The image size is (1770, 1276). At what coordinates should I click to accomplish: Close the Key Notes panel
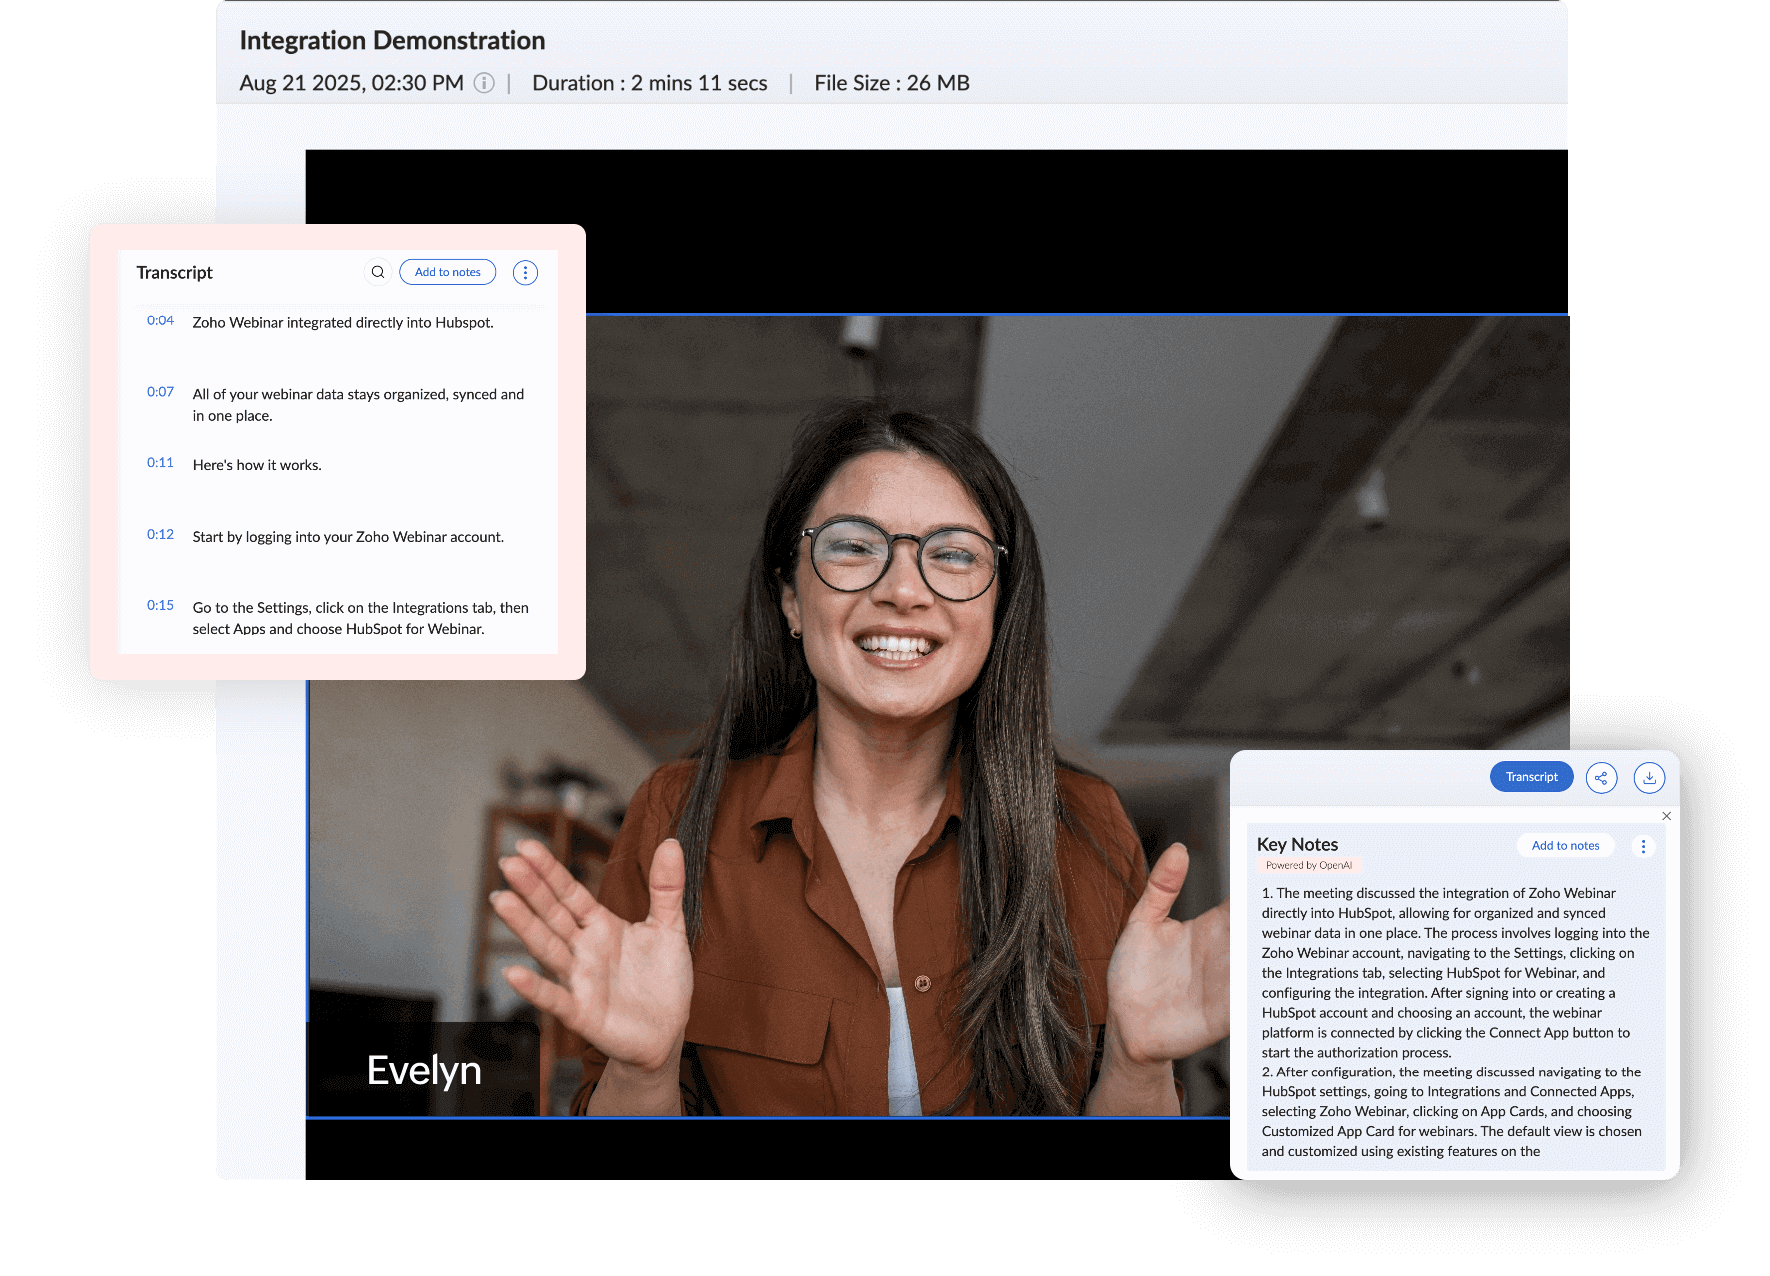coord(1666,816)
